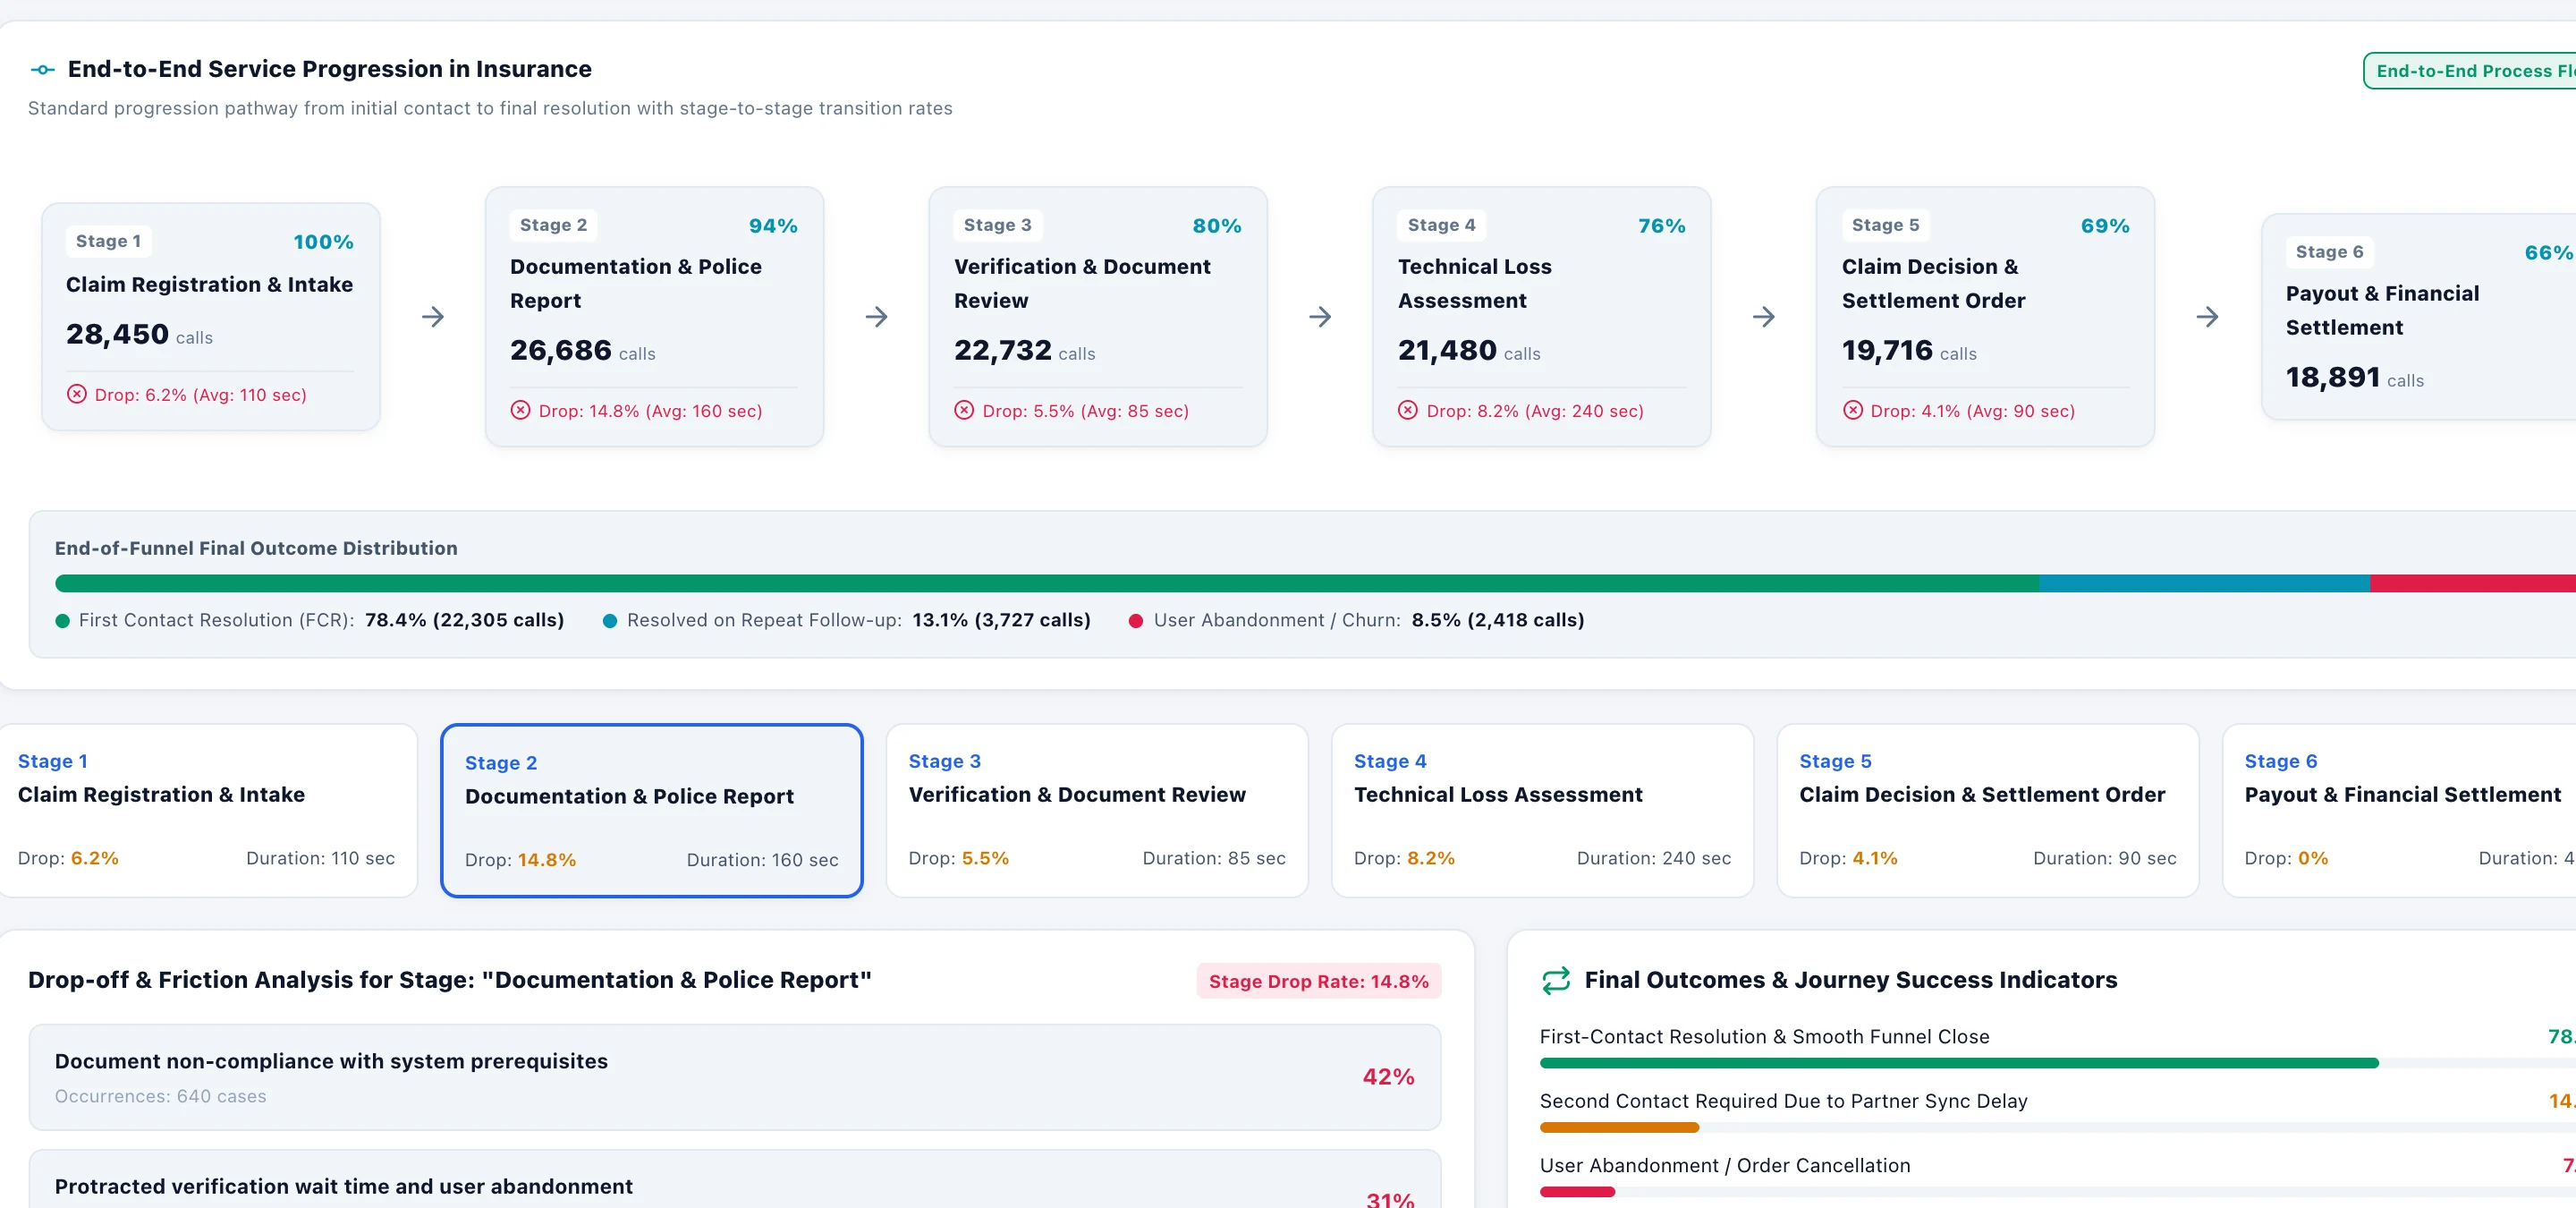This screenshot has height=1208, width=2576.
Task: Open the Protracted verification wait time row
Action: 735,1180
